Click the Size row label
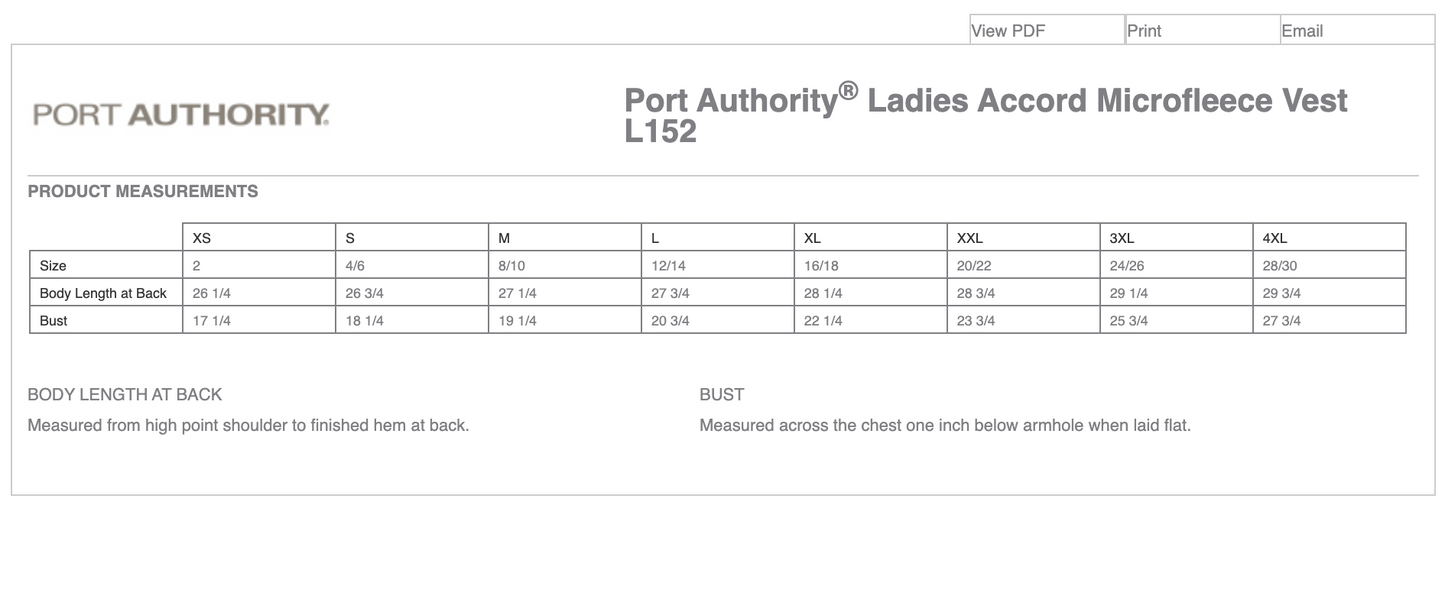This screenshot has height=599, width=1445. click(x=53, y=265)
